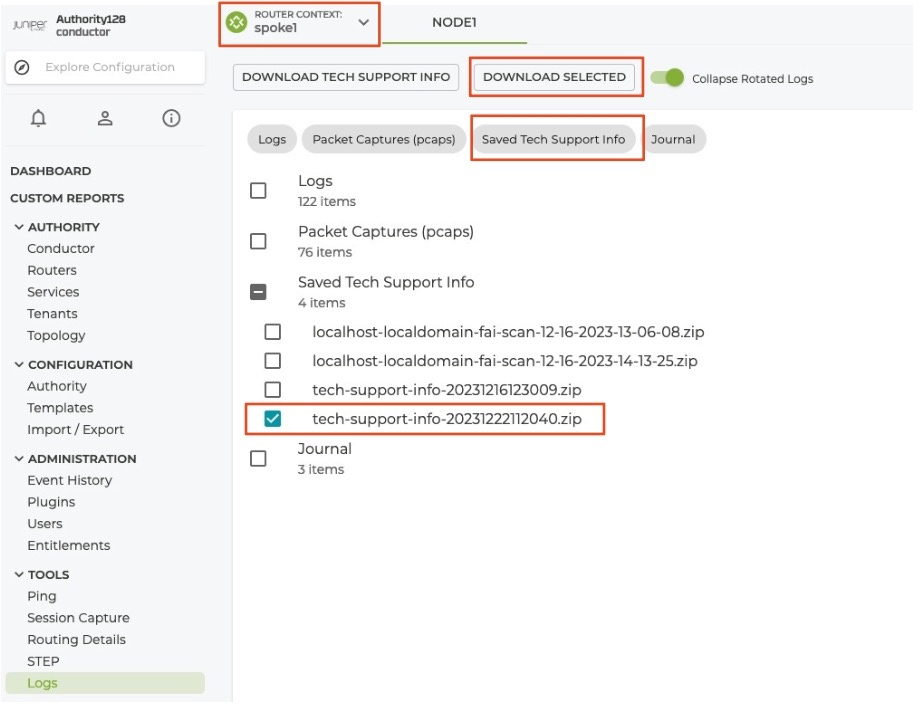The height and width of the screenshot is (709, 918).
Task: Select the Saved Tech Support Info filter tab
Action: coord(556,139)
